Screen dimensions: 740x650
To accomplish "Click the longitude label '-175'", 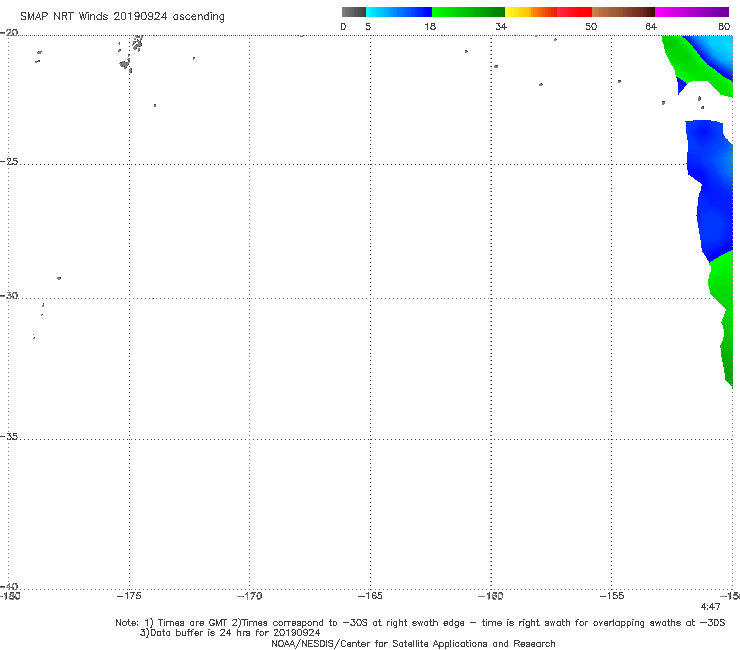I will [129, 596].
